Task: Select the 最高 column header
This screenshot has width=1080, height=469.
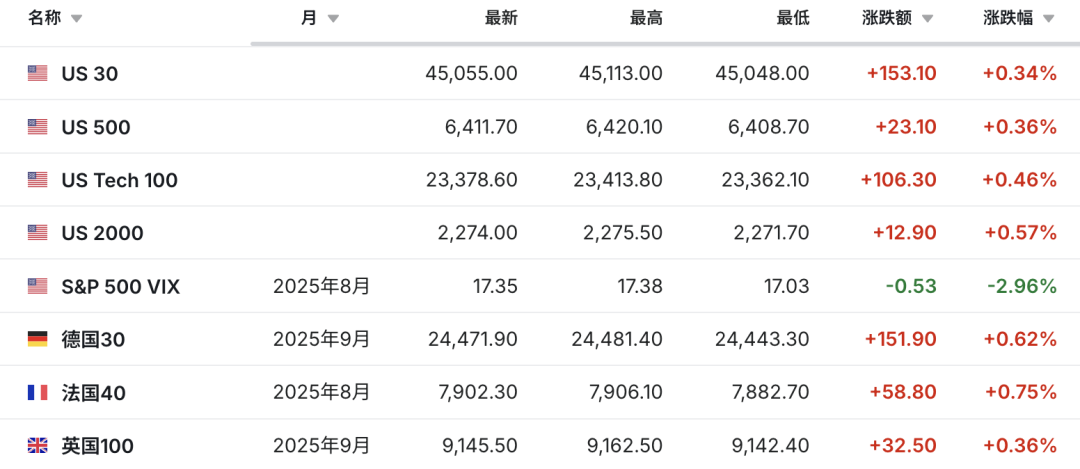Action: (646, 18)
